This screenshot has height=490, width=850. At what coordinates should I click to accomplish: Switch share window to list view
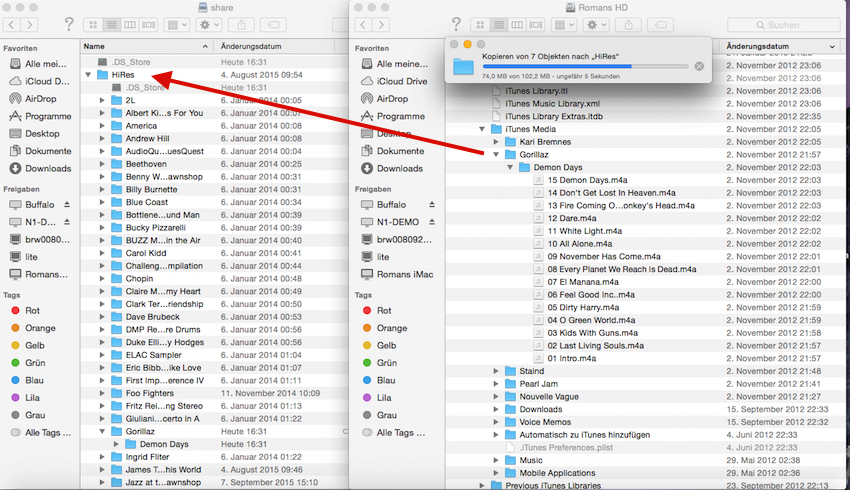[x=112, y=24]
